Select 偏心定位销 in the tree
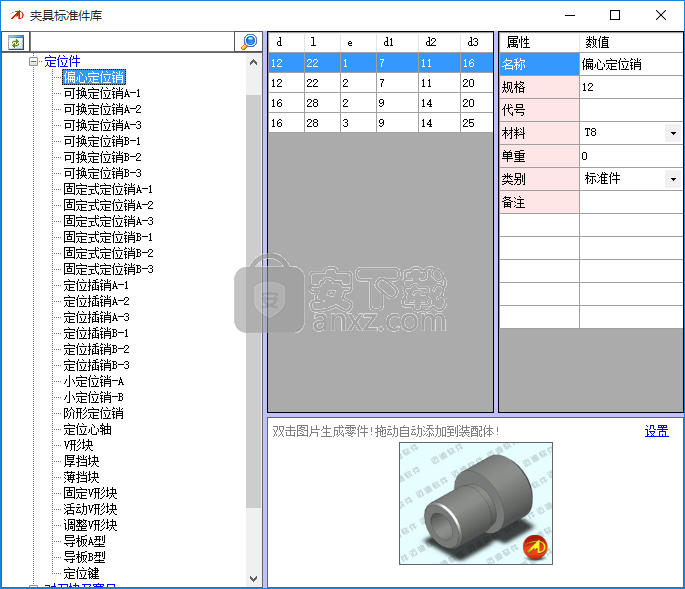The image size is (685, 589). pos(94,77)
